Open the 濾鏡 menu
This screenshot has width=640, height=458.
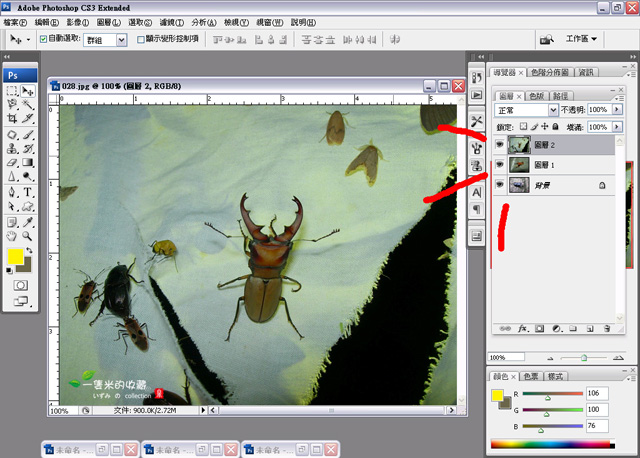tap(170, 21)
